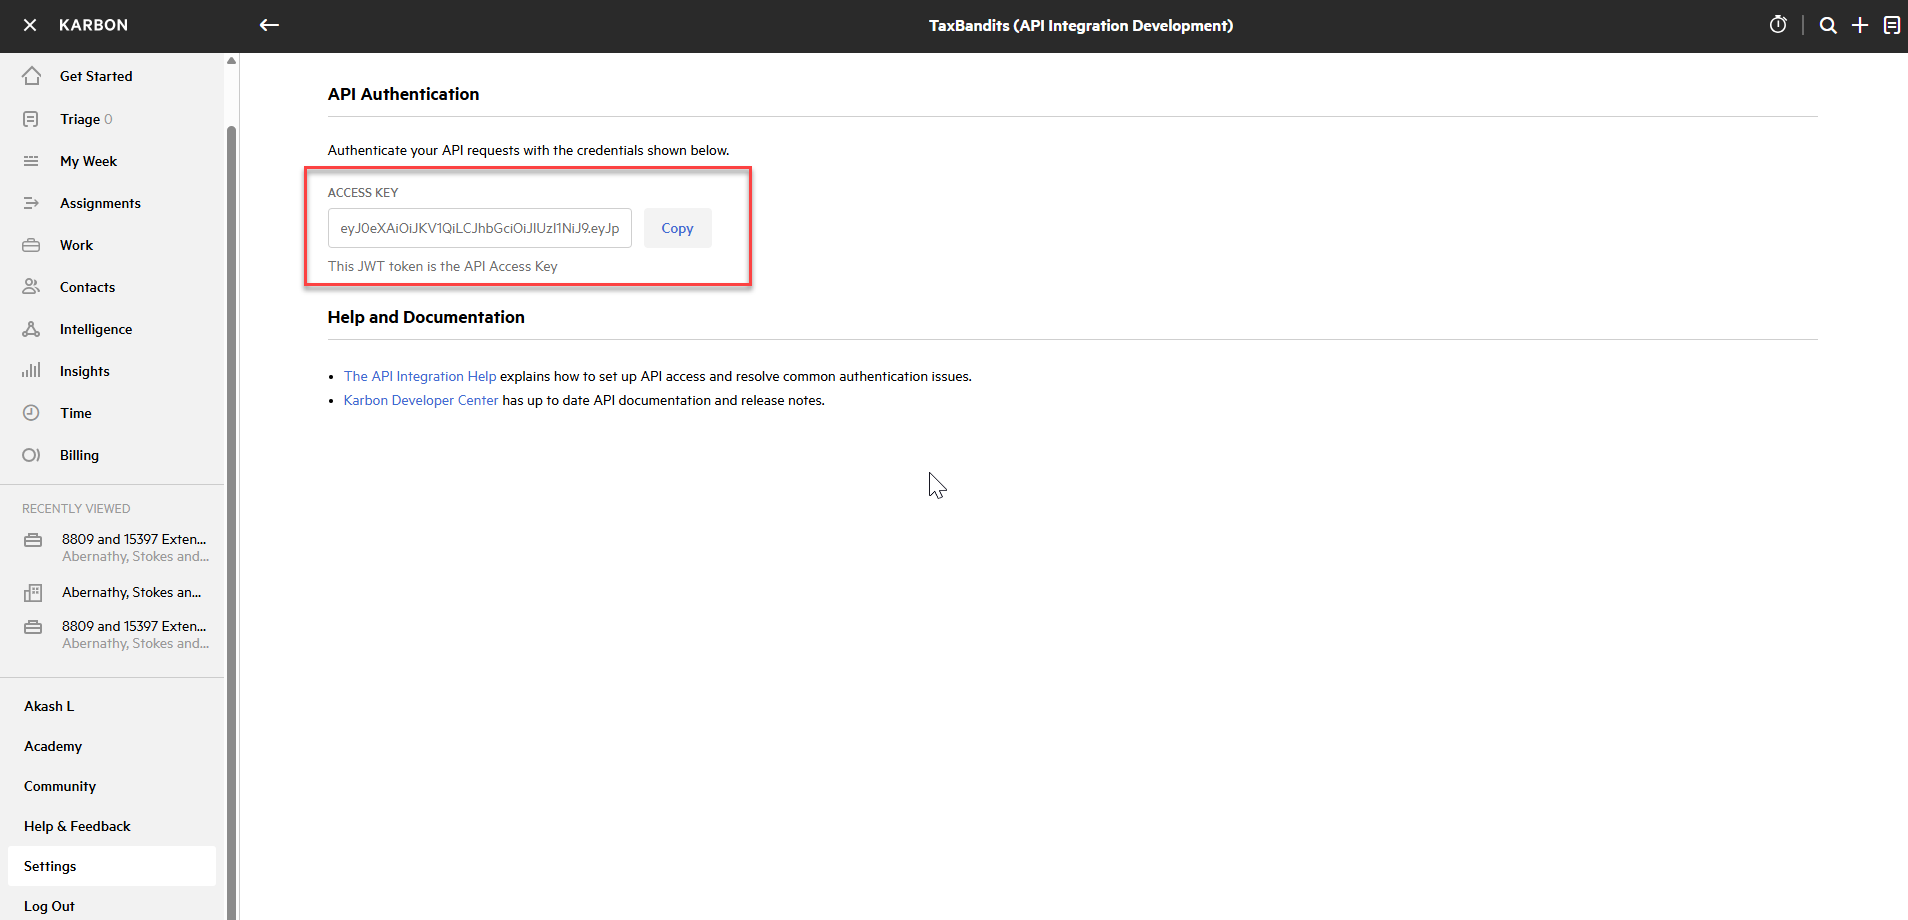Click the Insights bar chart icon

[31, 371]
